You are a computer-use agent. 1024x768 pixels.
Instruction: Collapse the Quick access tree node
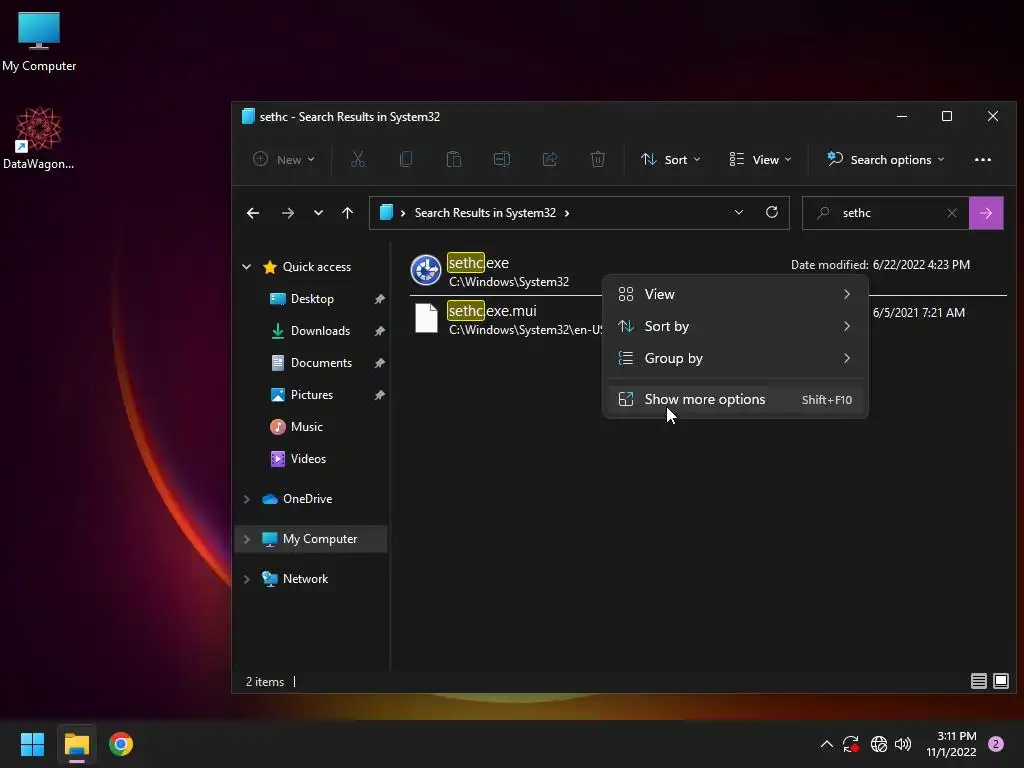pos(247,266)
